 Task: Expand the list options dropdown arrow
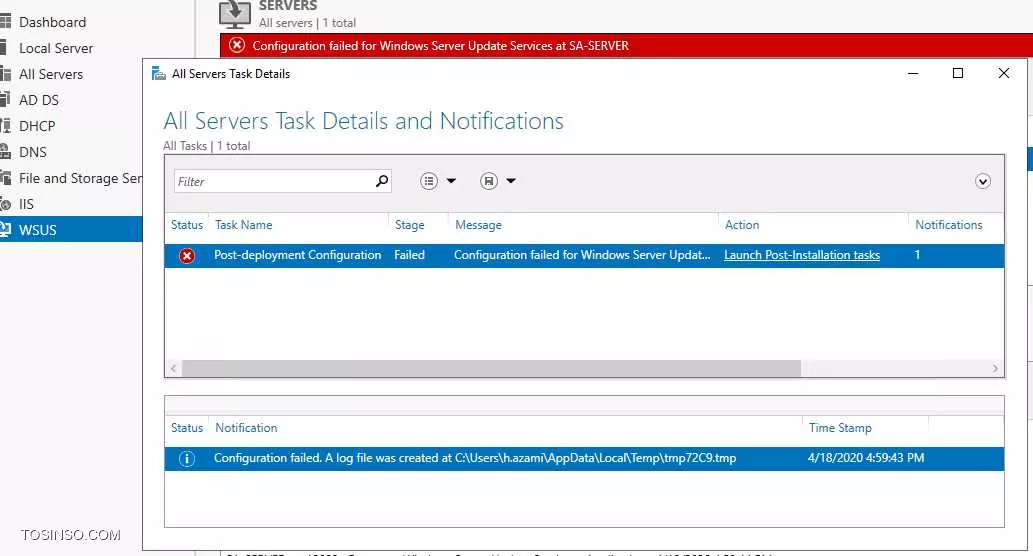[451, 181]
